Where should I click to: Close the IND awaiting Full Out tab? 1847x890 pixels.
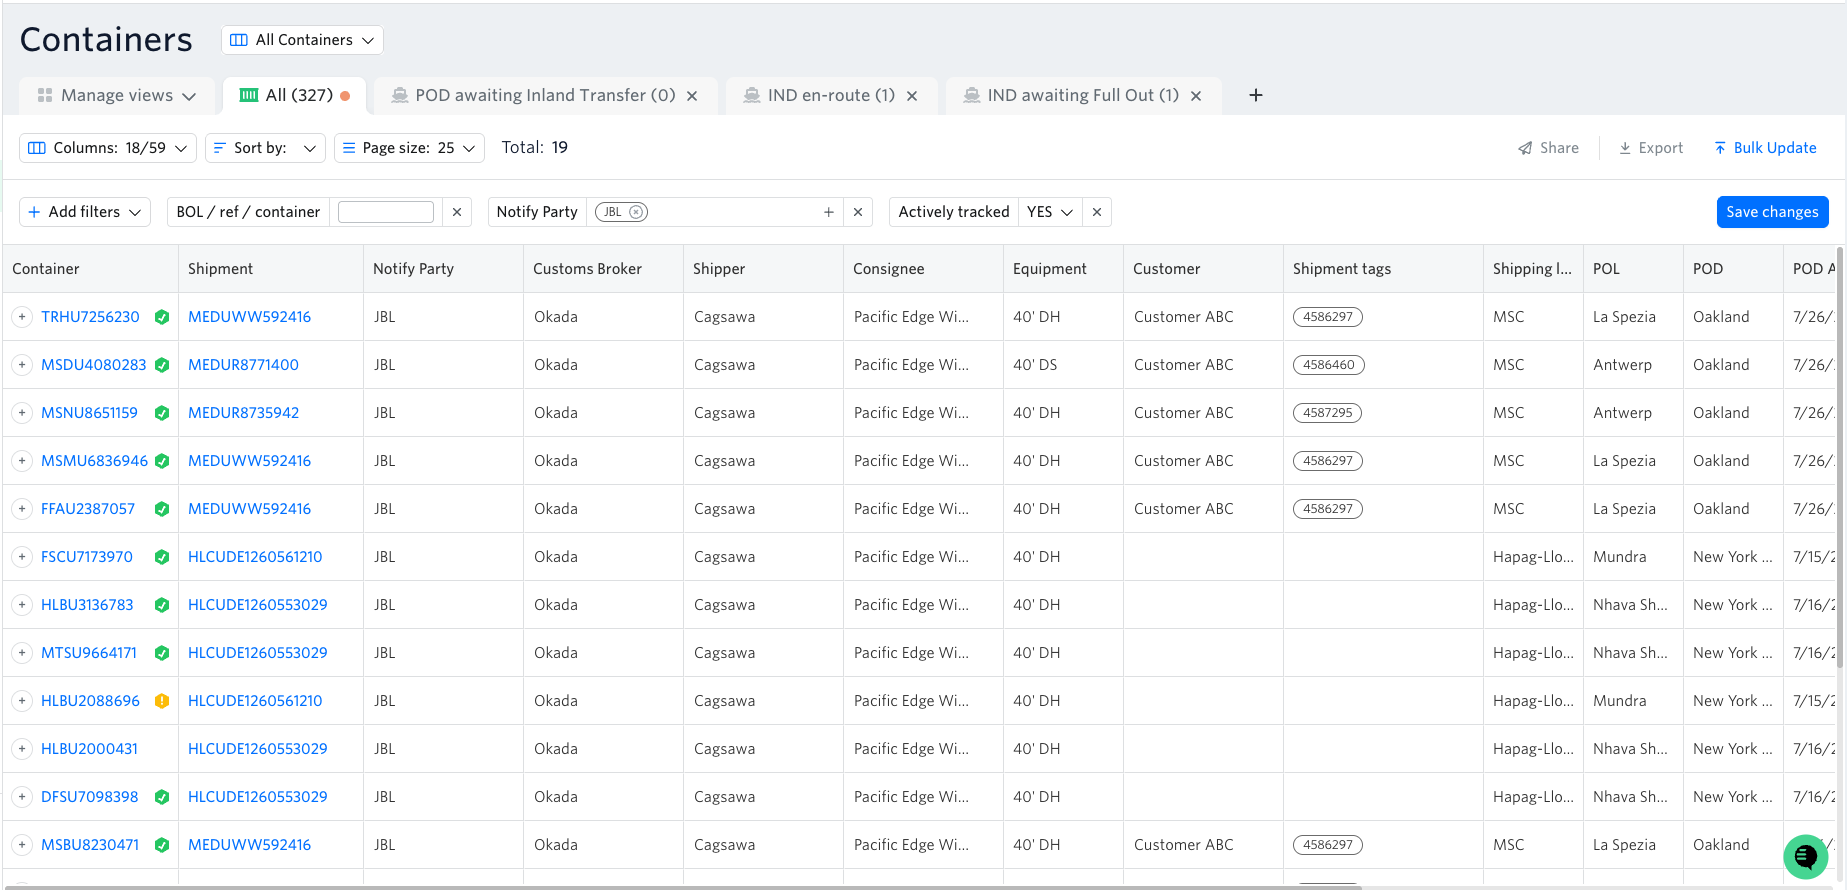(x=1196, y=96)
